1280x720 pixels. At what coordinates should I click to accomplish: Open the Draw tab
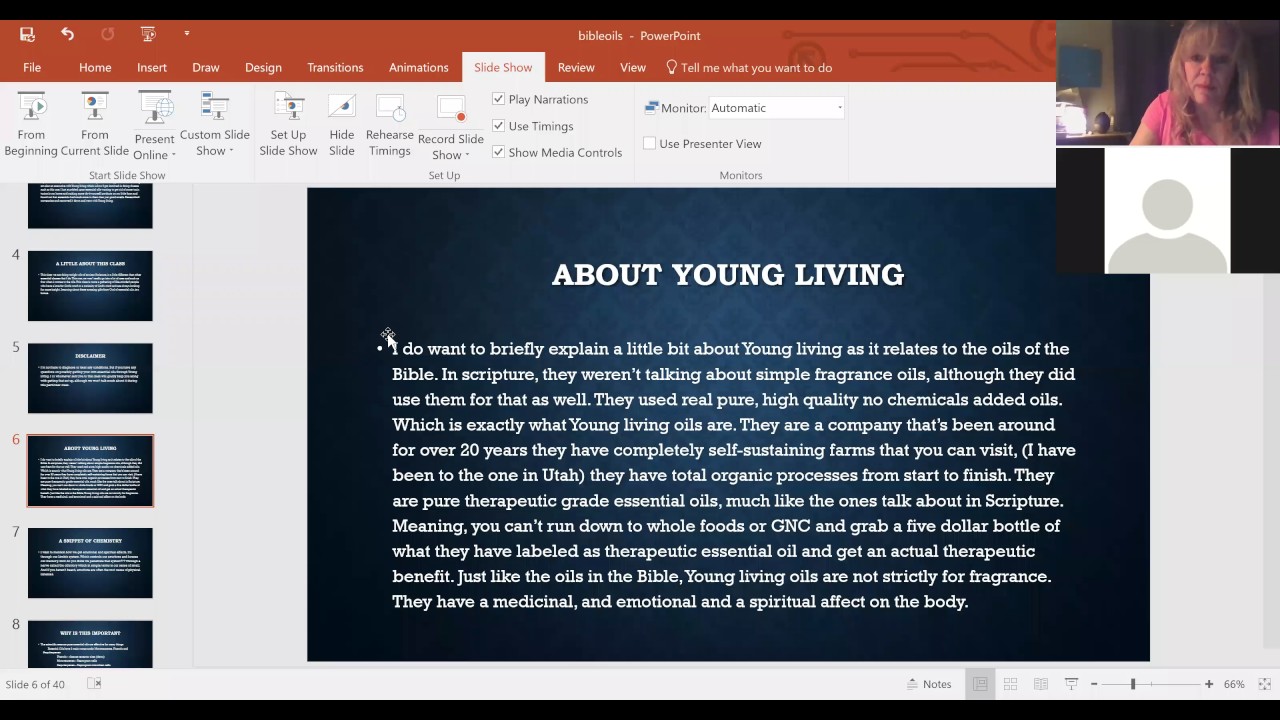[x=206, y=67]
